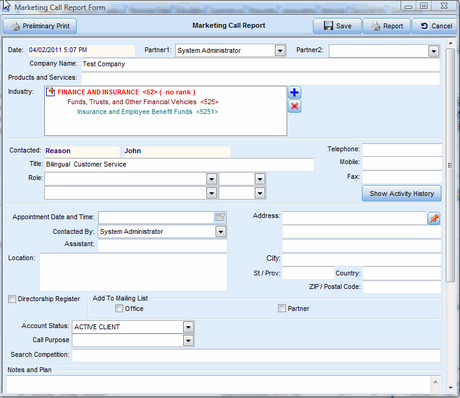Expand the first Role dropdown
The image size is (460, 398).
pos(211,179)
